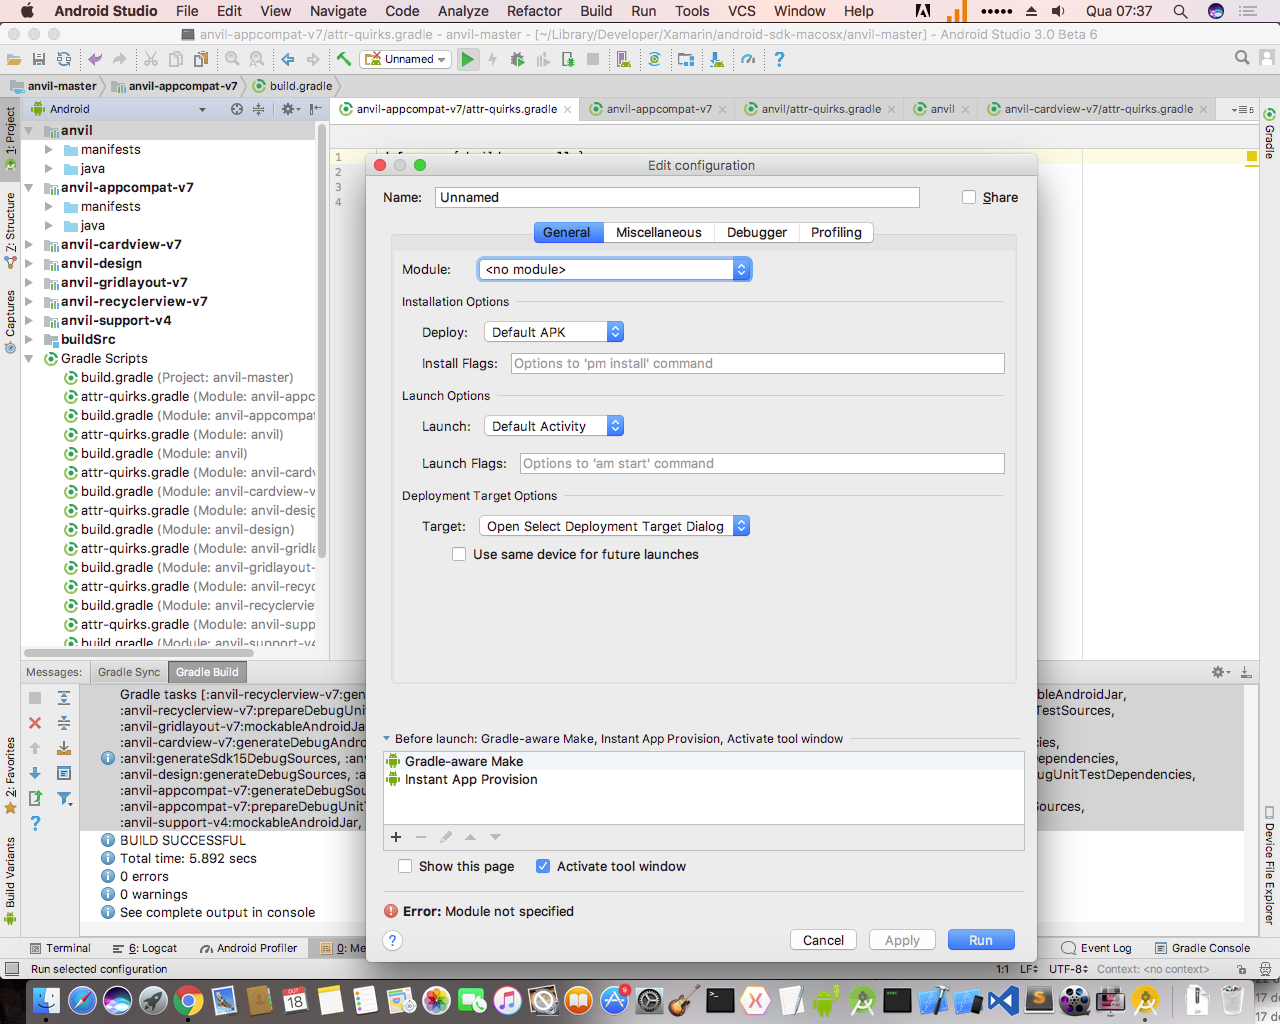Switch to the Miscellaneous tab

(x=658, y=232)
